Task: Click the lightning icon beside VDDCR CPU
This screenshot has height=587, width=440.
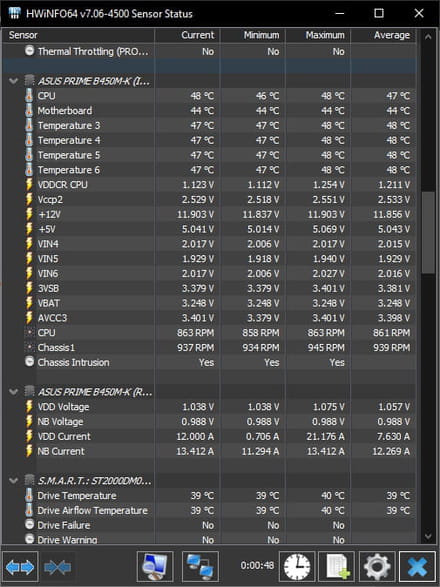Action: pos(29,185)
